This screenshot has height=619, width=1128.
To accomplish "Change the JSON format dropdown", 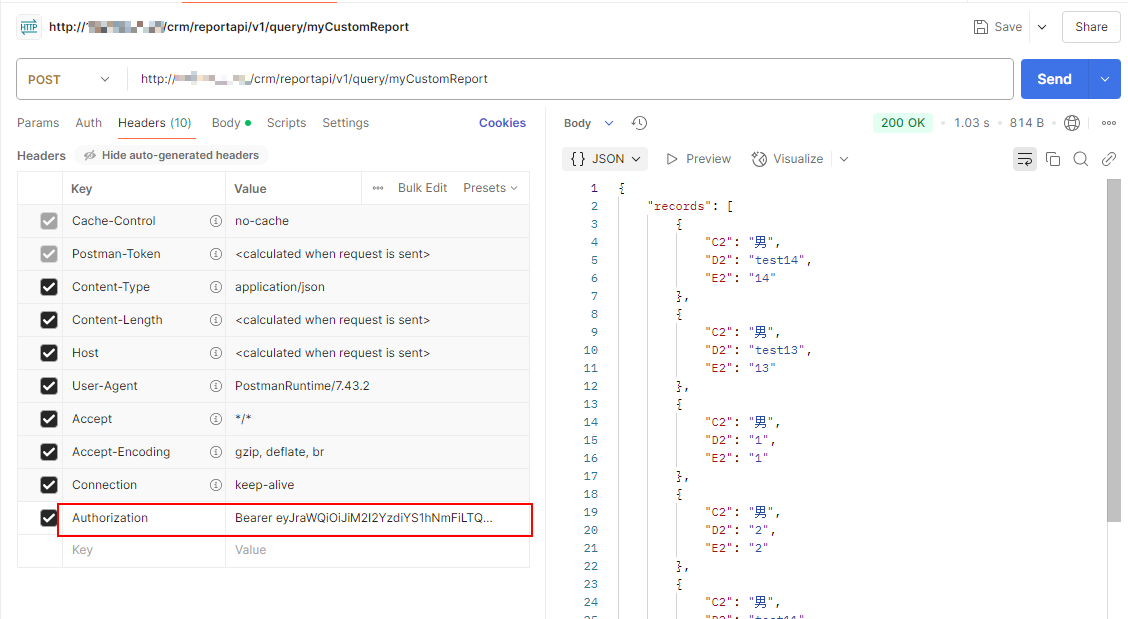I will click(605, 159).
